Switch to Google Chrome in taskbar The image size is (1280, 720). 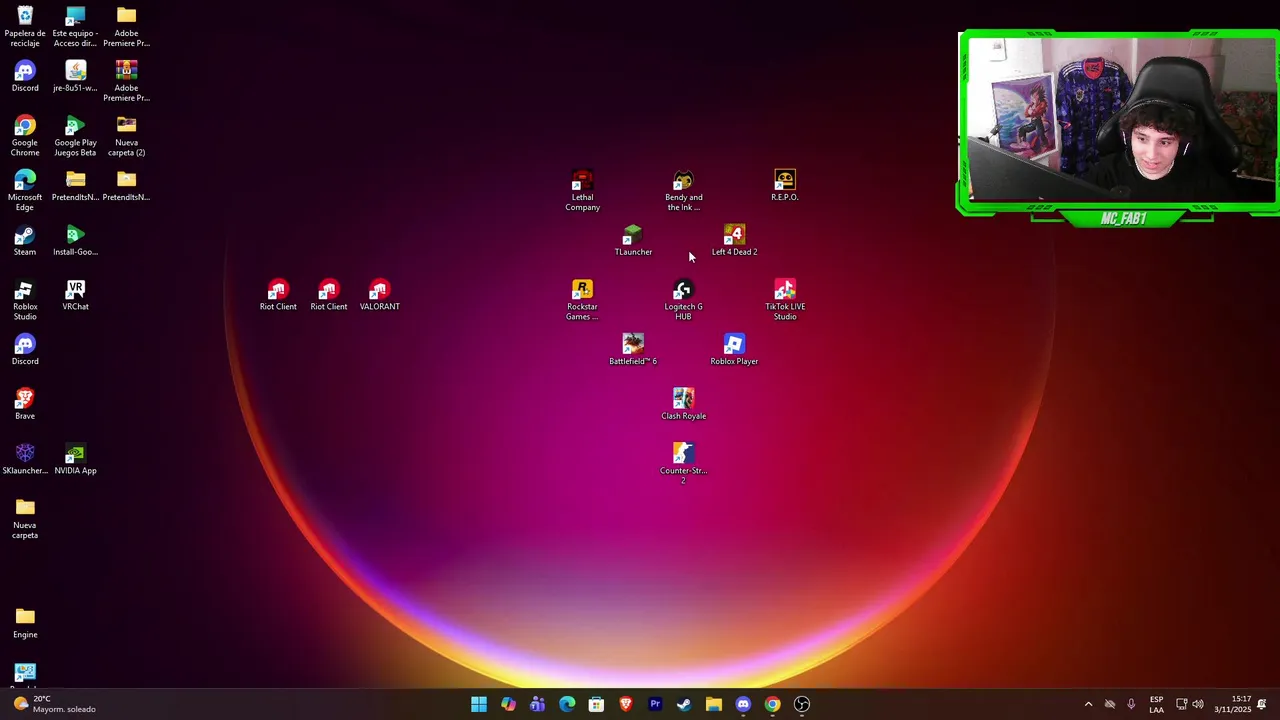point(772,704)
